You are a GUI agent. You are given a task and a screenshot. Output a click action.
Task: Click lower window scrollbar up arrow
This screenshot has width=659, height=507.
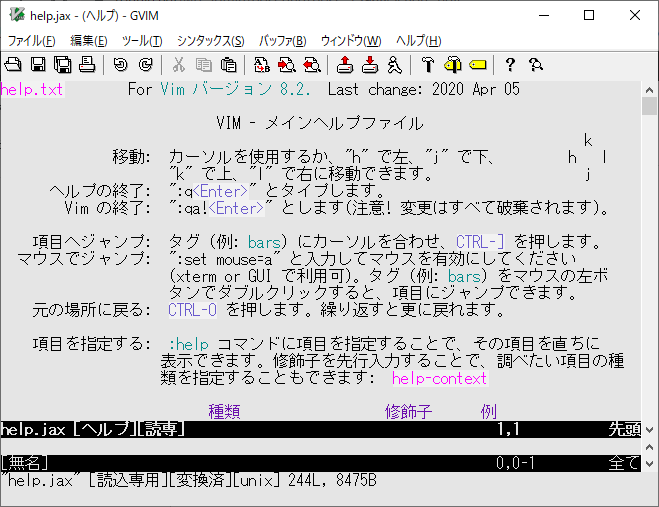pyautogui.click(x=649, y=447)
